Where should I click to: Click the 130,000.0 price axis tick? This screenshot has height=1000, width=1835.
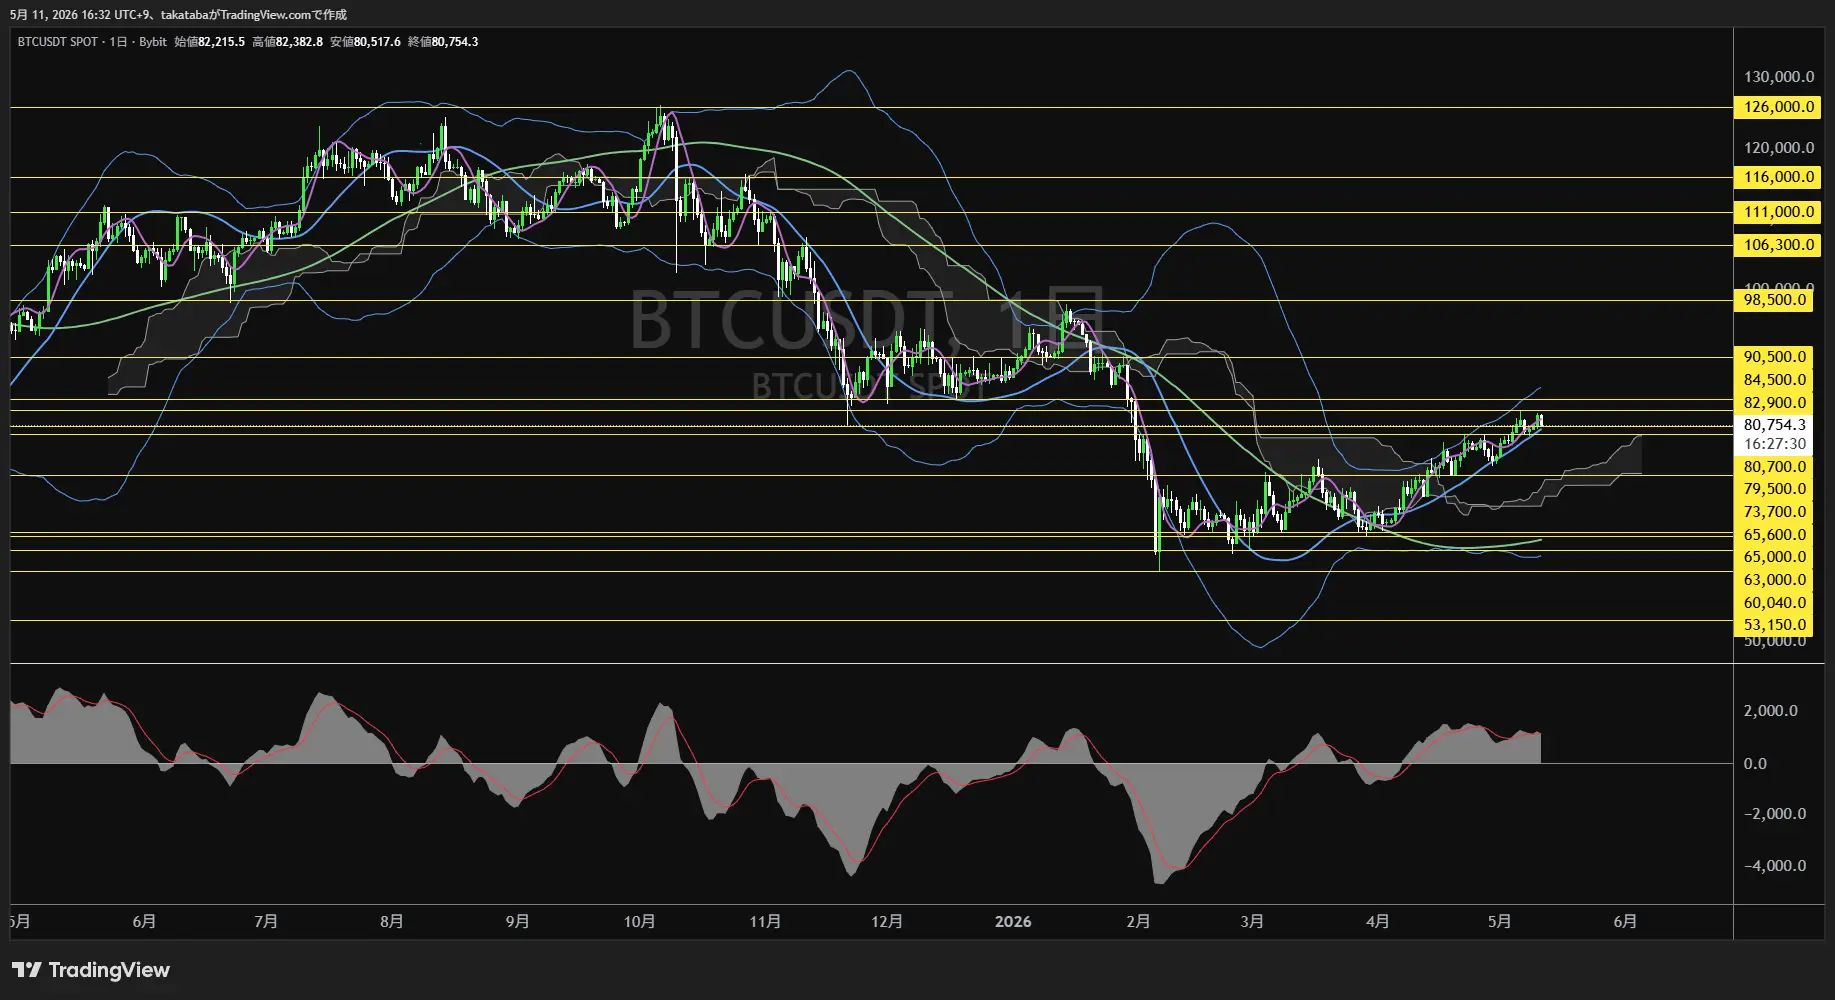pyautogui.click(x=1778, y=77)
